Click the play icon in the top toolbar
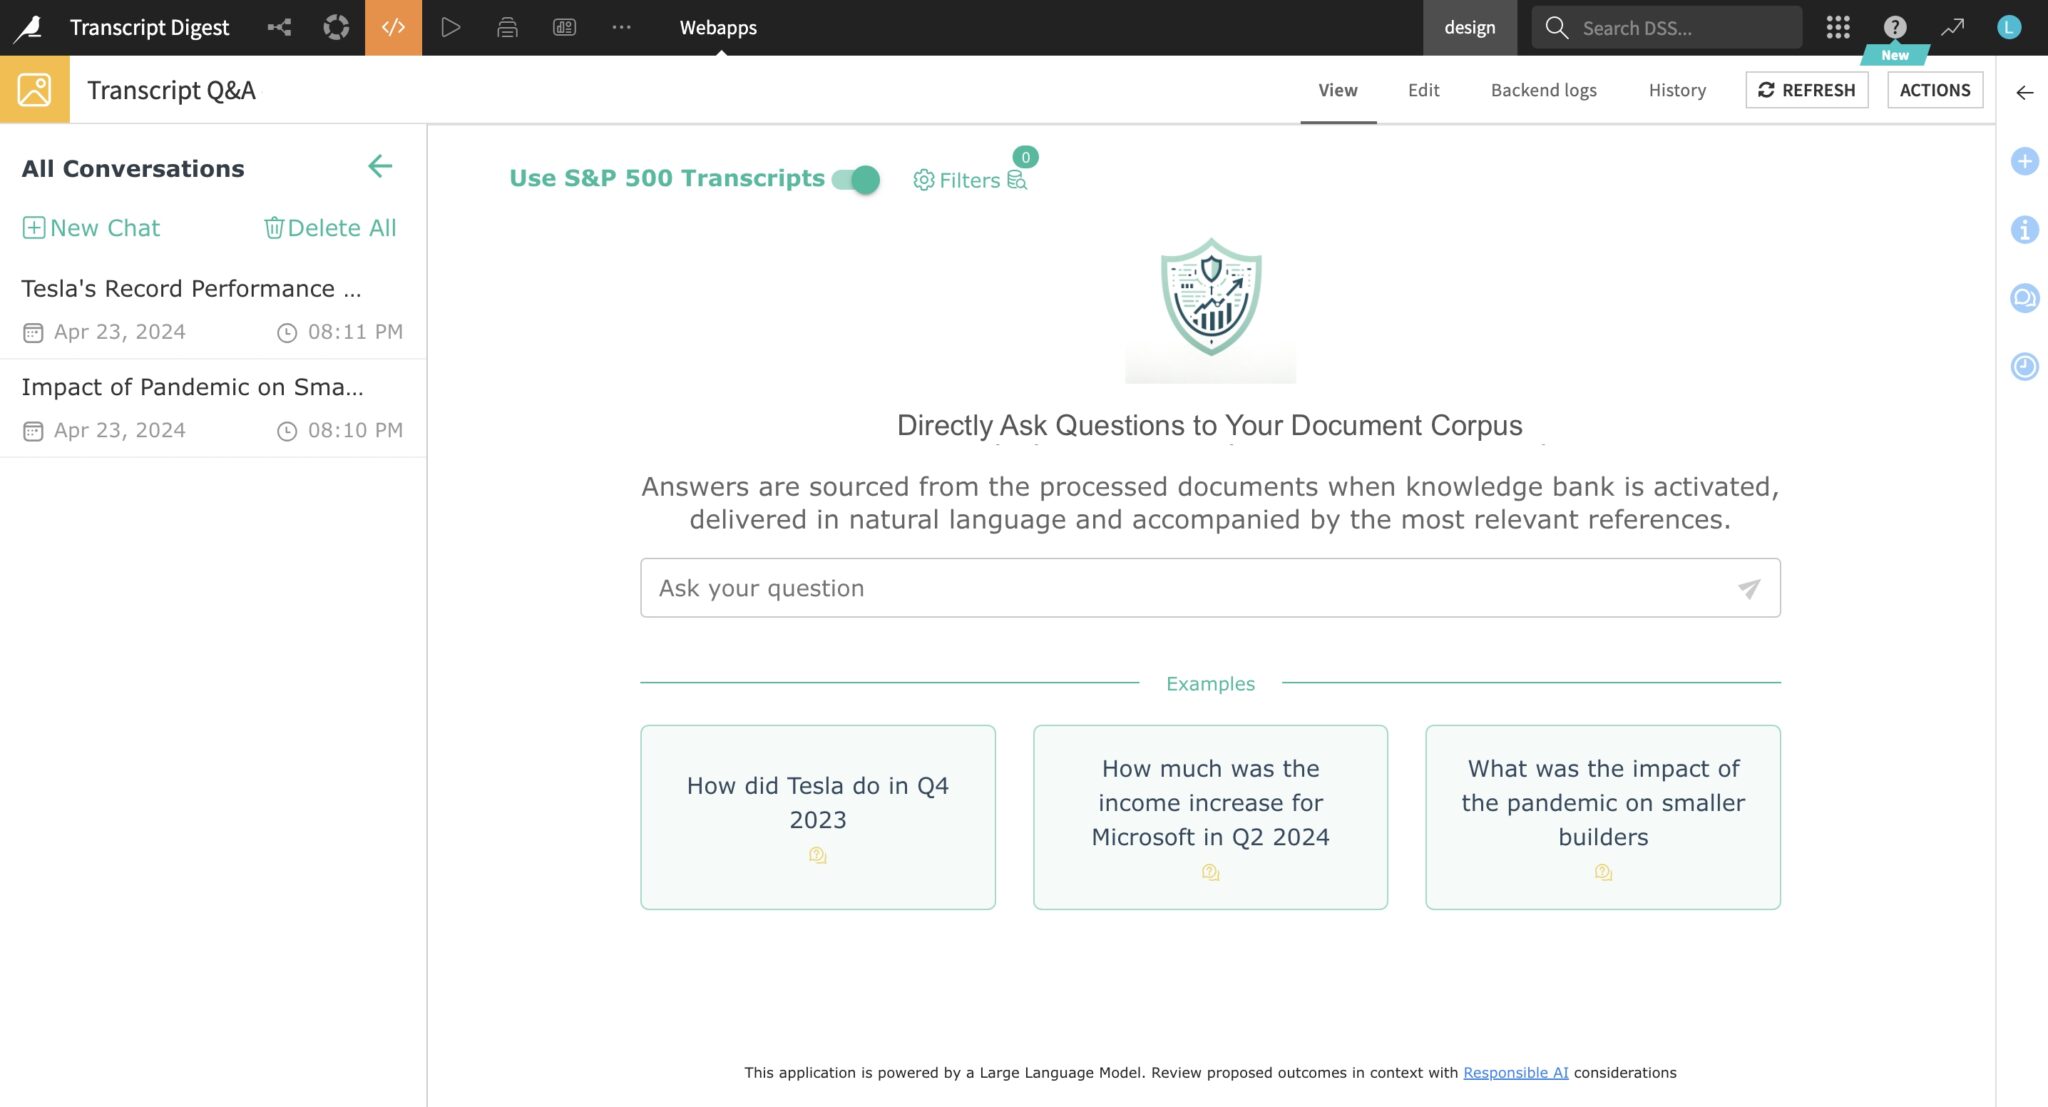 pos(451,27)
